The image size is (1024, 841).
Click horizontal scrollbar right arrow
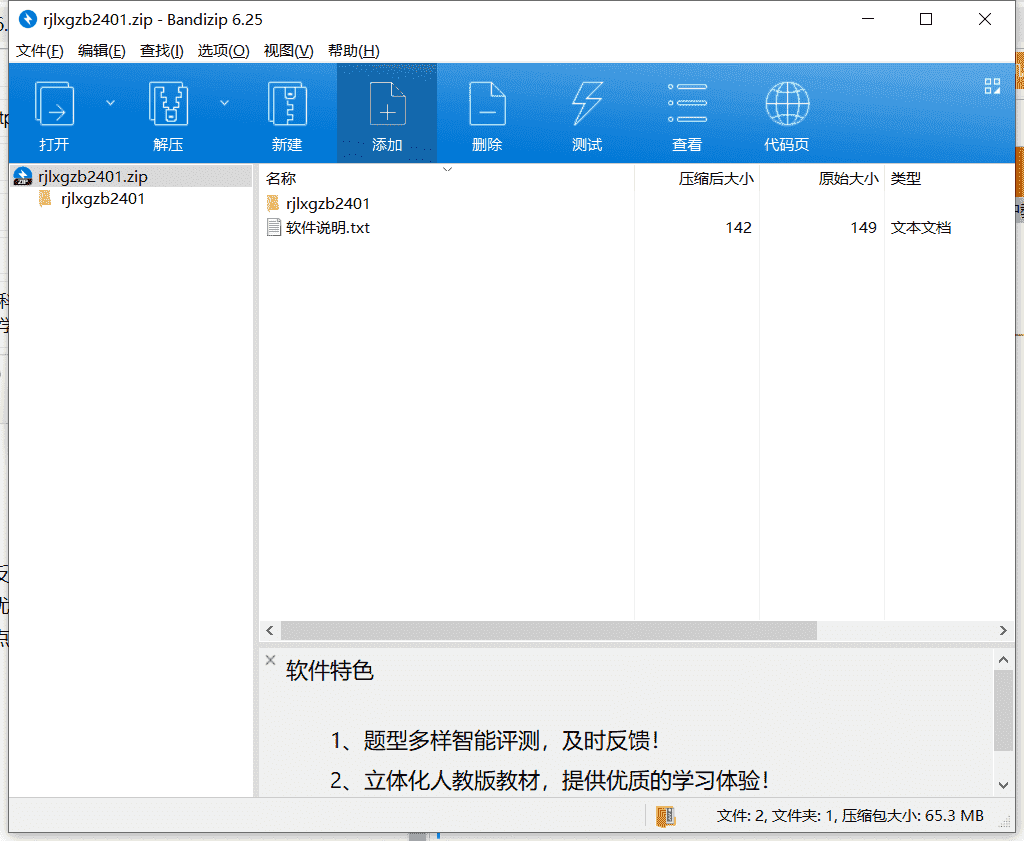point(1003,630)
